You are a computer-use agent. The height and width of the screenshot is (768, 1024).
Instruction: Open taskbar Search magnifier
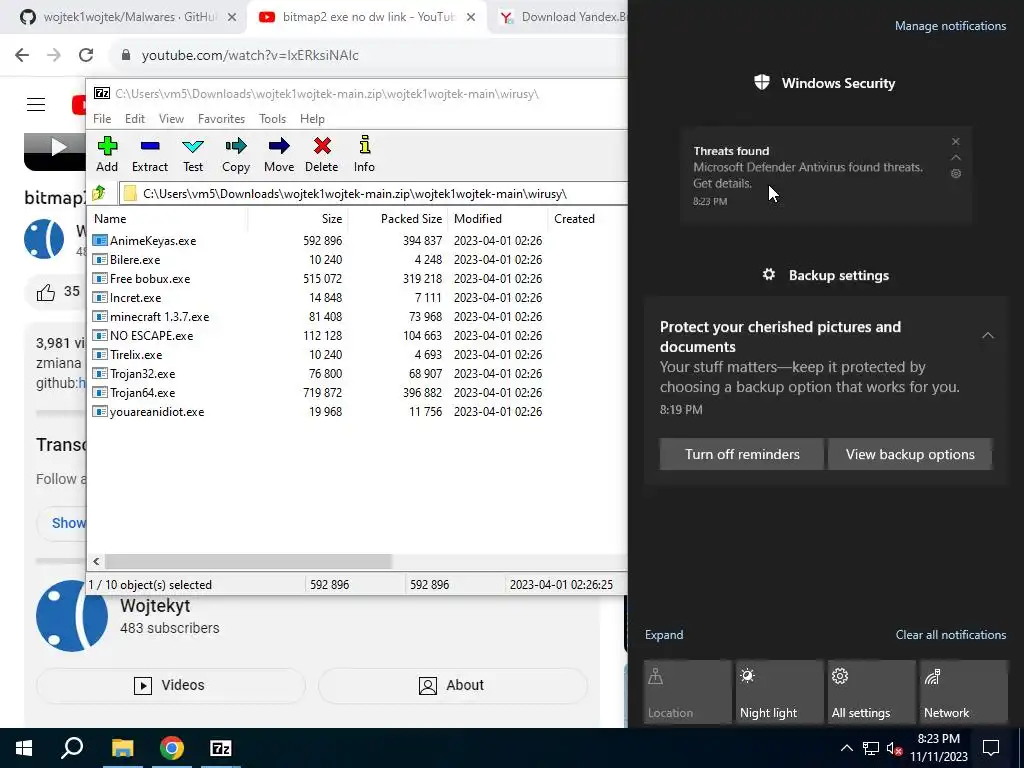click(72, 748)
